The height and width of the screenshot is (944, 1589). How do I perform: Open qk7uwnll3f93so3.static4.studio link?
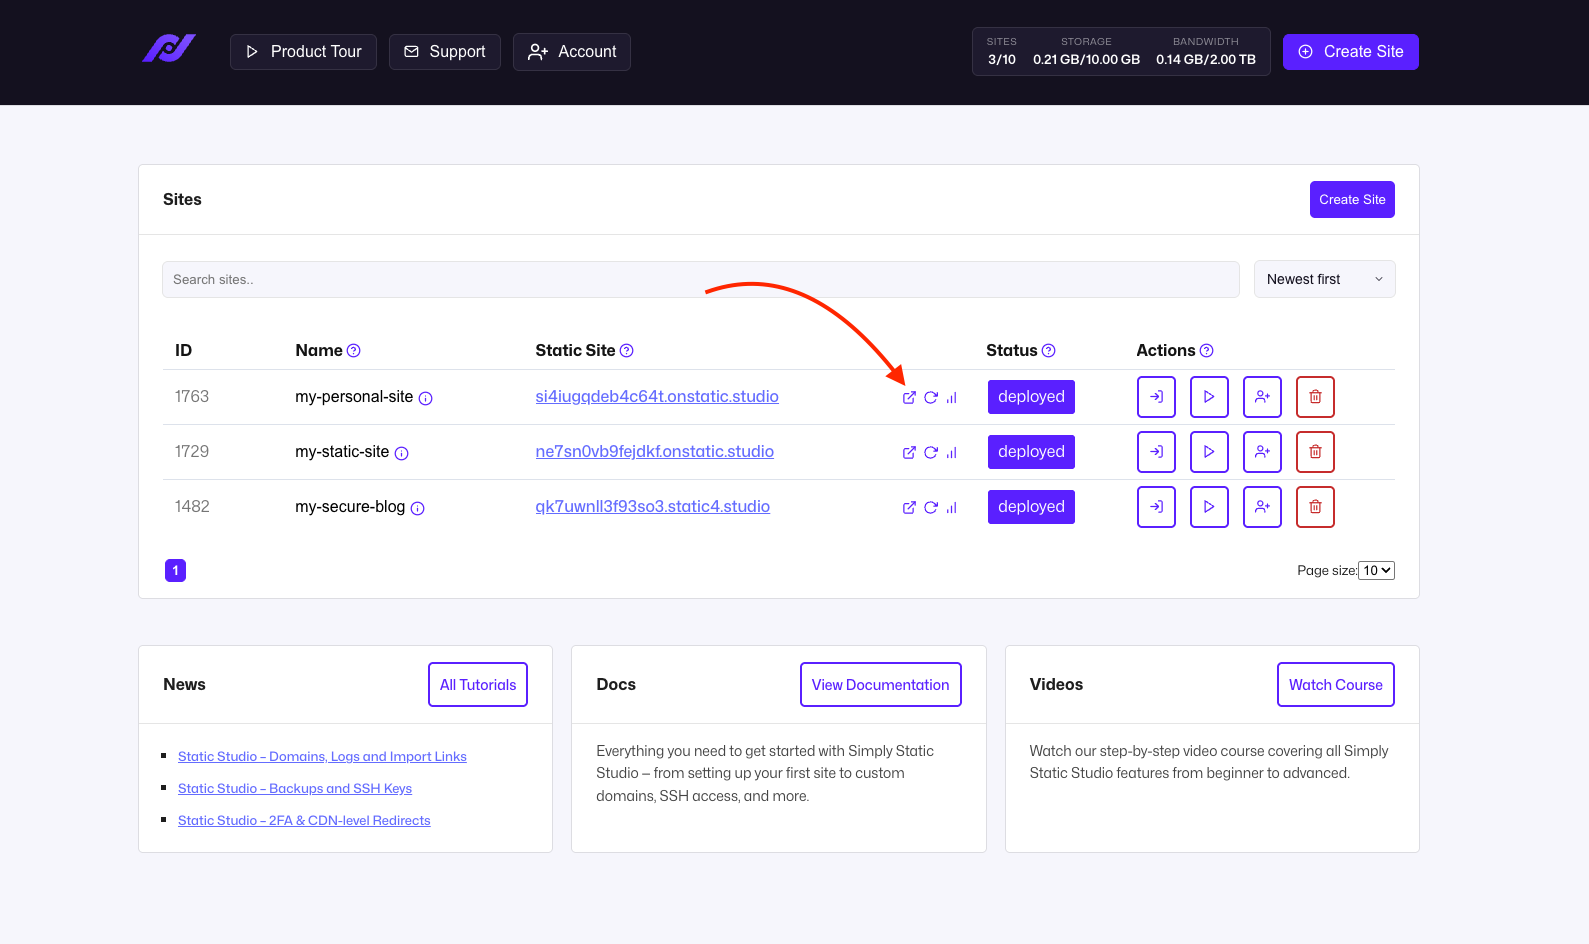[x=652, y=507]
